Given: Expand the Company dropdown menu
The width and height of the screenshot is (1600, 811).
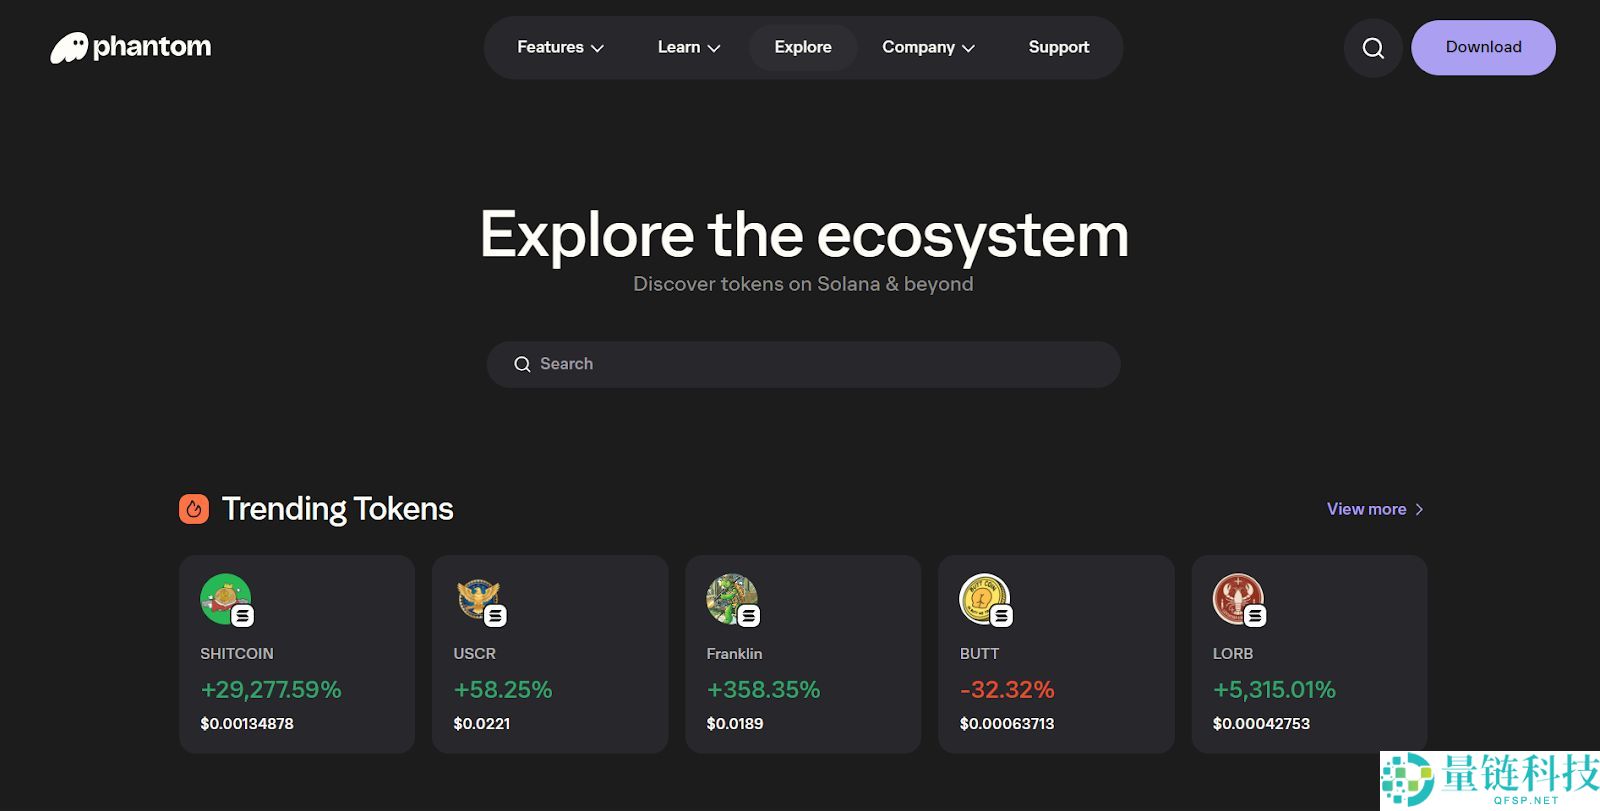Looking at the screenshot, I should [927, 47].
